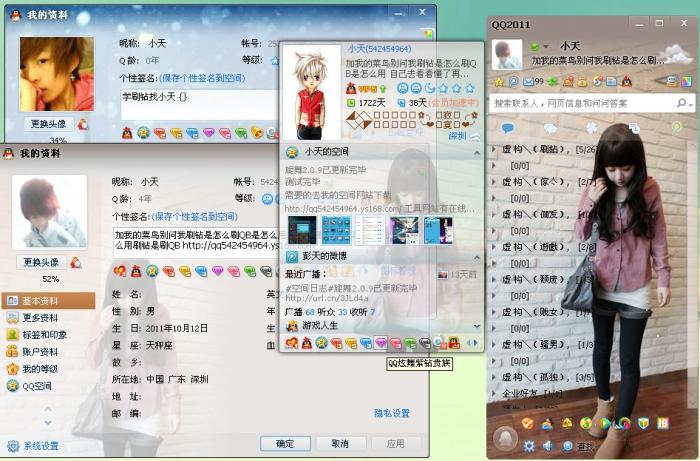
Task: Expand the 虚构＼(颓废) contact group
Action: [x=542, y=280]
